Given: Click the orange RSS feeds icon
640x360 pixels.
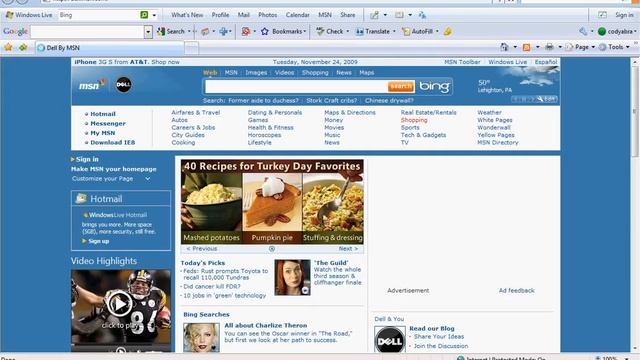Looking at the screenshot, I should (527, 47).
